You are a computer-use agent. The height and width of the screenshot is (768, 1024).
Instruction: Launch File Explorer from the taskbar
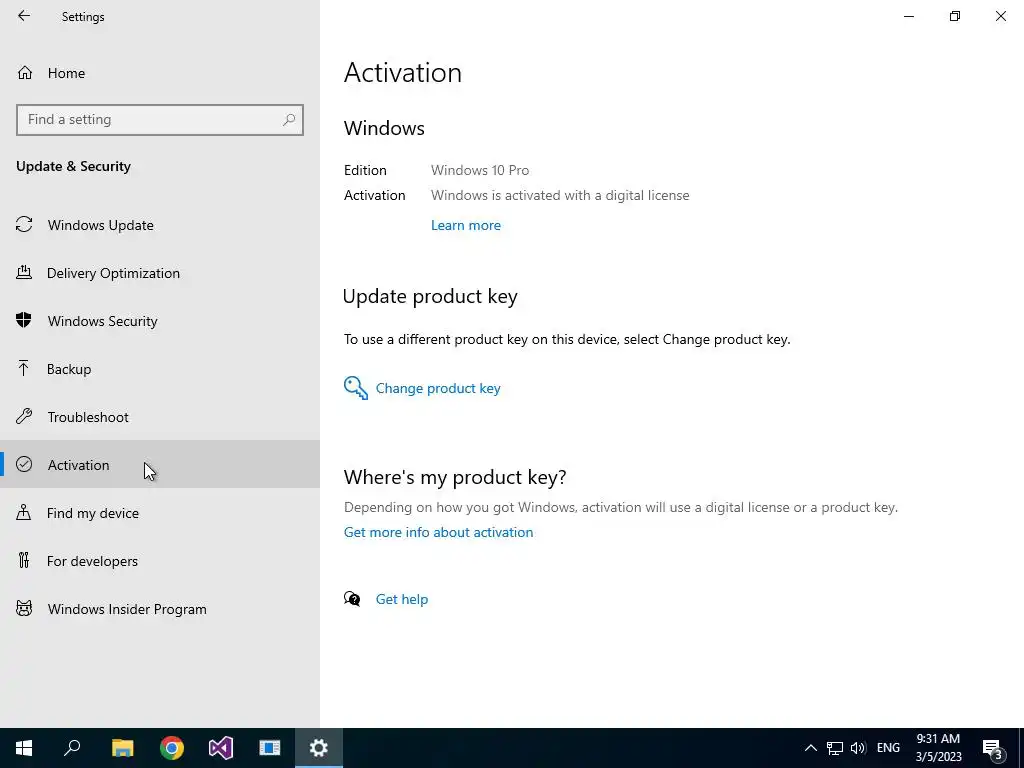click(x=123, y=748)
